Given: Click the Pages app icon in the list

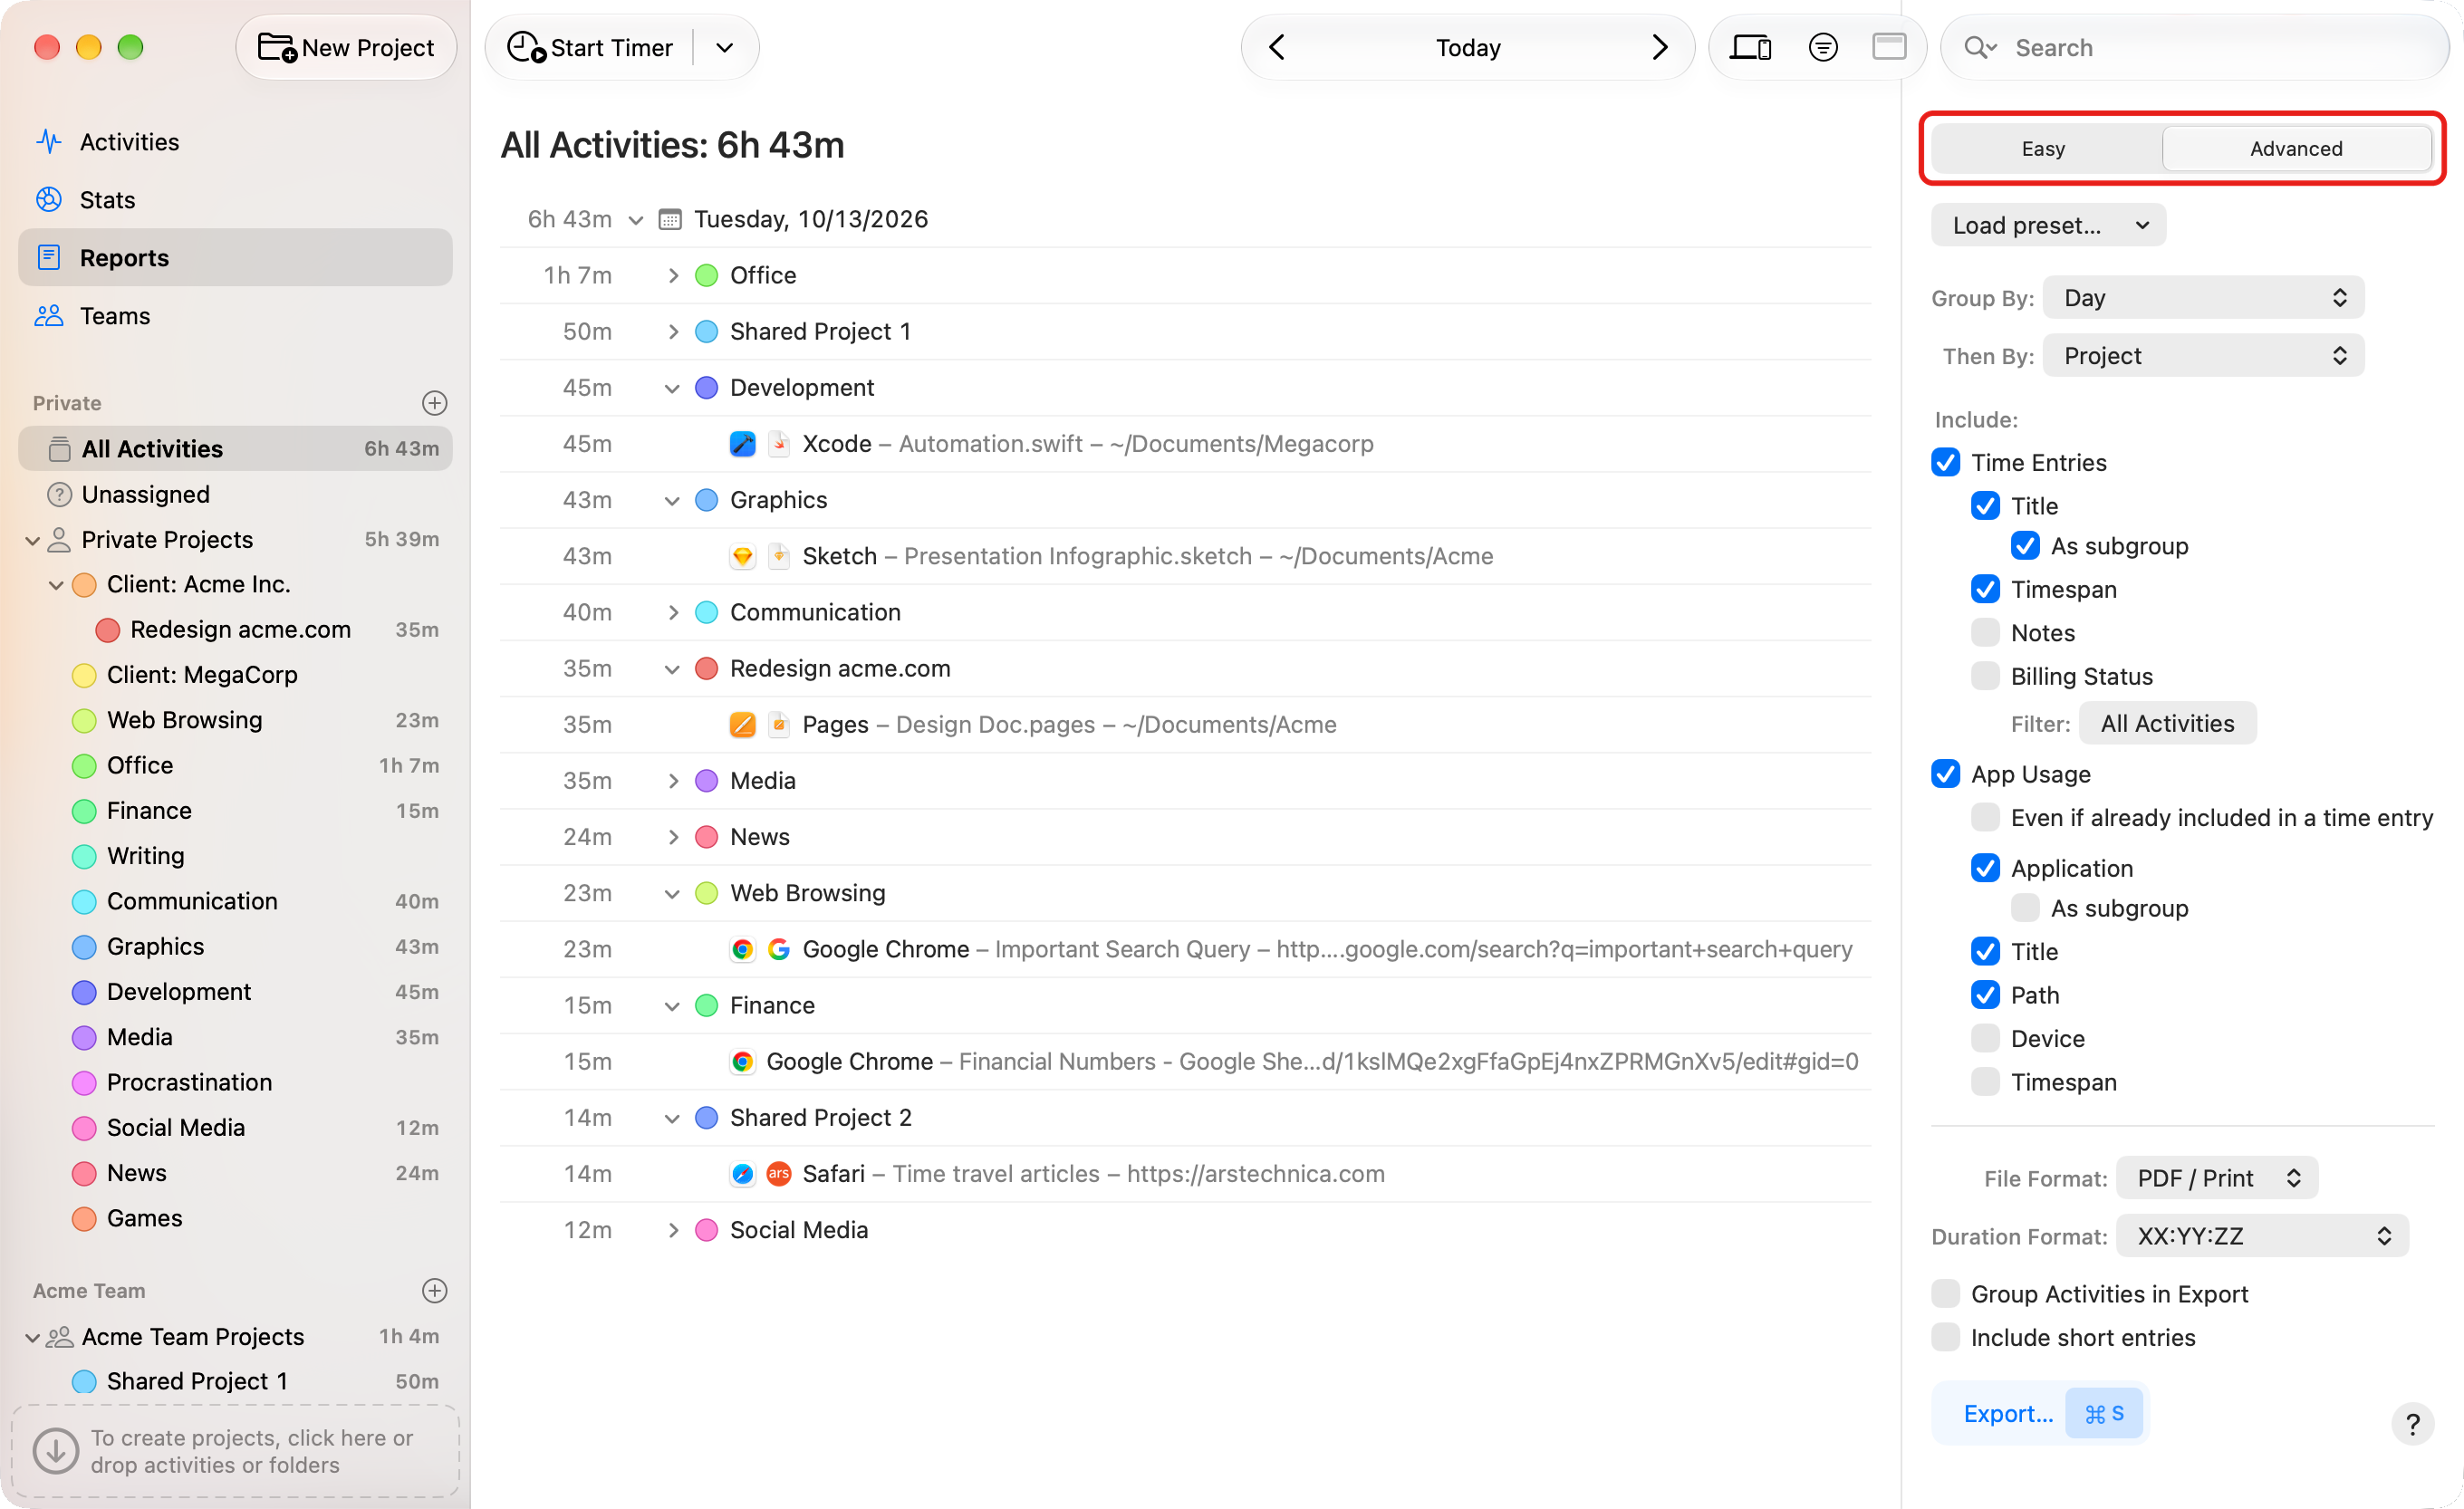Looking at the screenshot, I should tap(742, 724).
